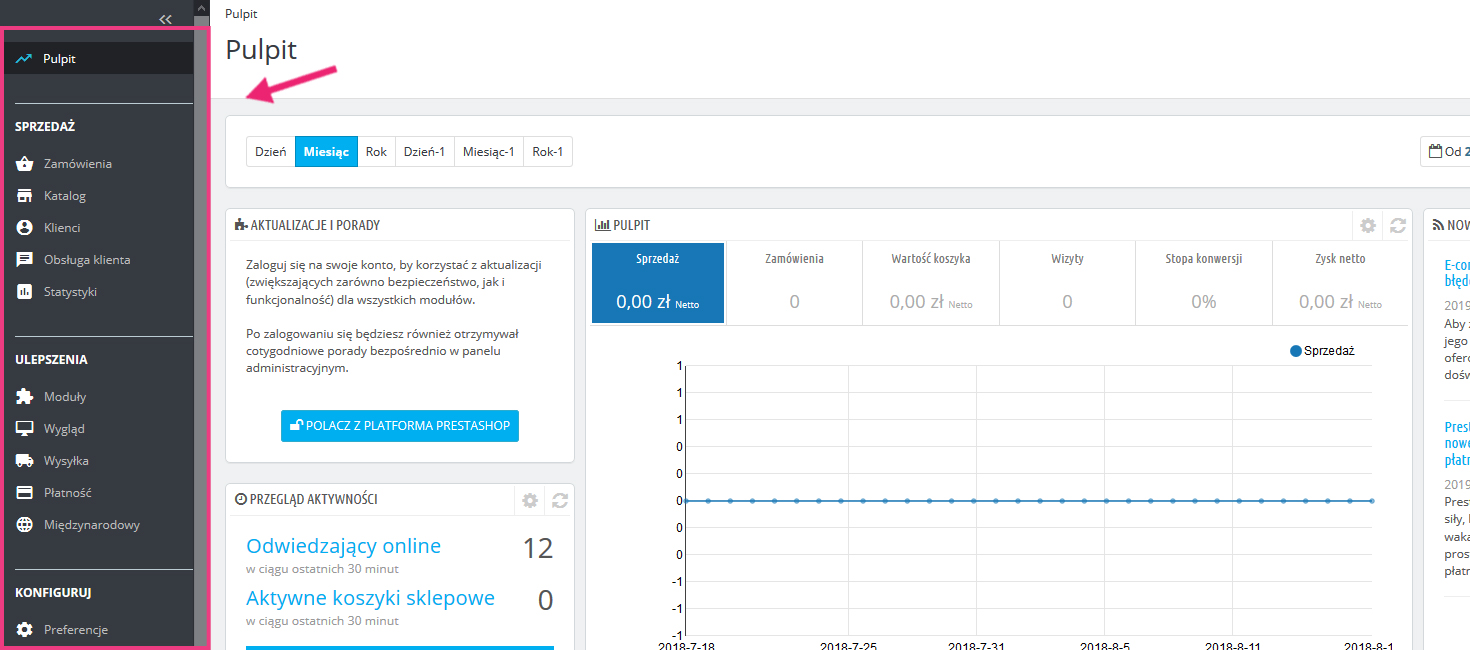
Task: Refresh the Przegląd aktywności panel
Action: tap(560, 500)
